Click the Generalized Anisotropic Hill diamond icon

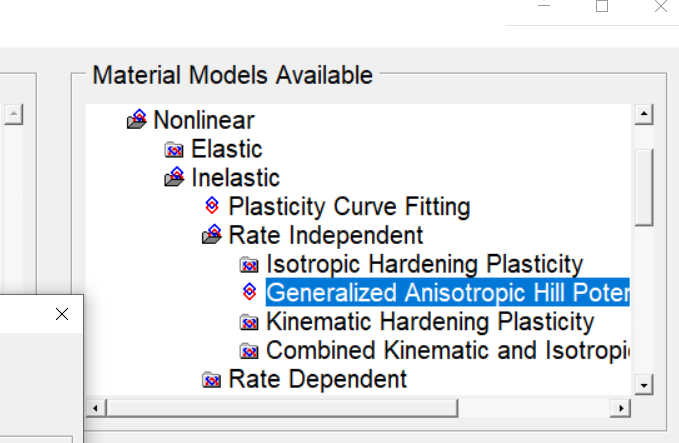[249, 291]
